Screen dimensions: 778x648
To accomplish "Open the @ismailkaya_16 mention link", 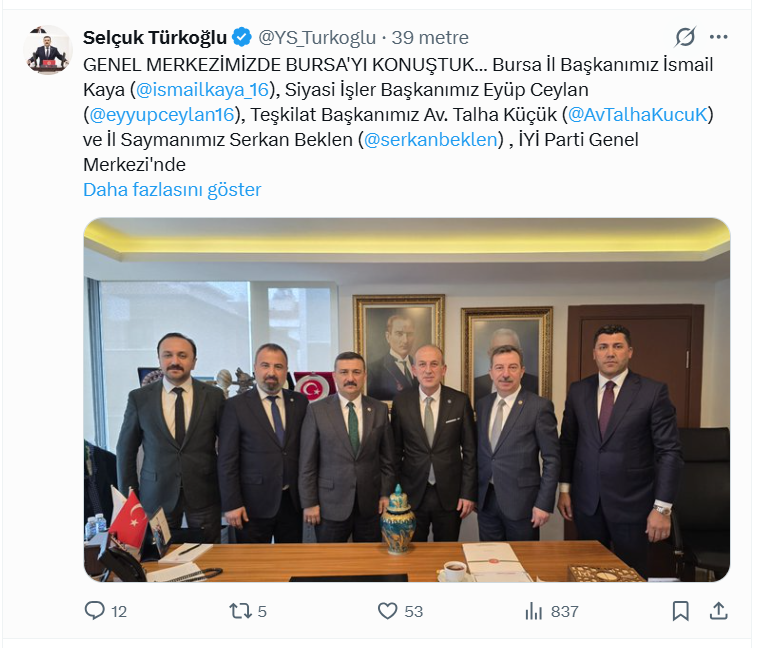I will click(202, 89).
